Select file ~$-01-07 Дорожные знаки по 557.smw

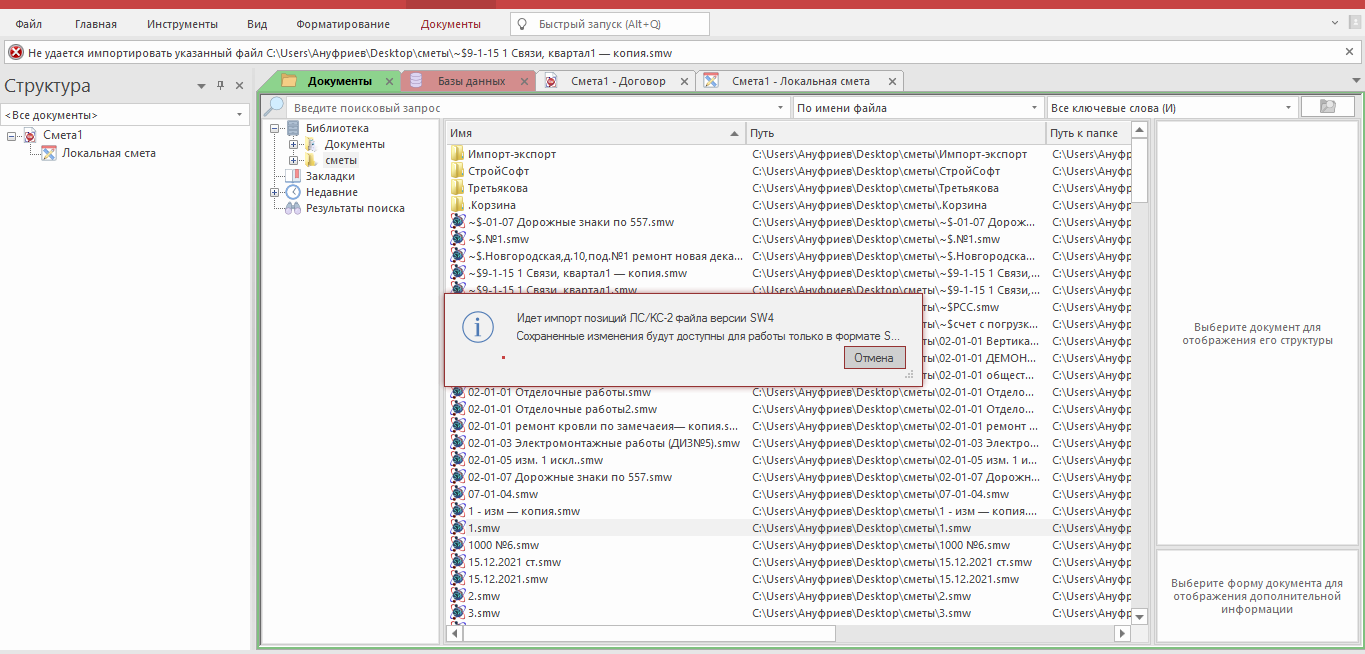570,222
